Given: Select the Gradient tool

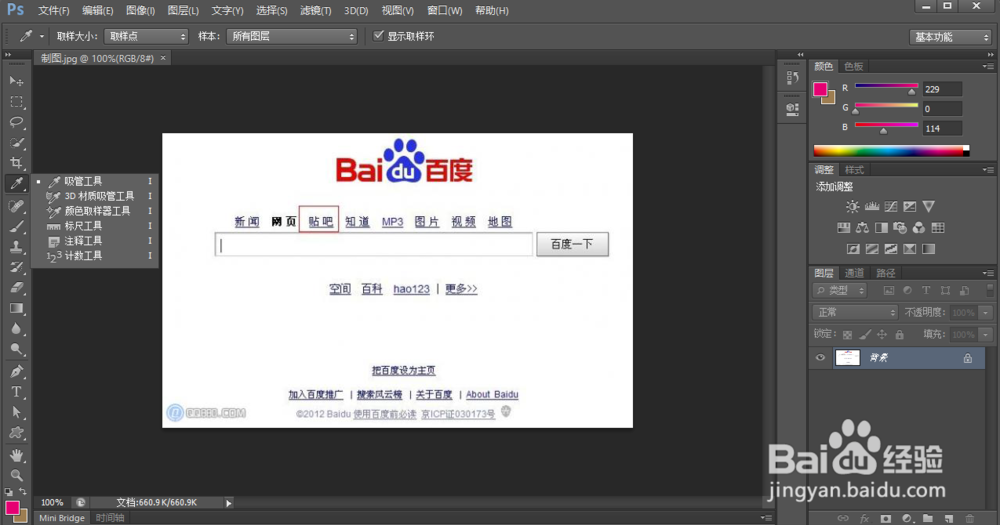Looking at the screenshot, I should point(17,308).
